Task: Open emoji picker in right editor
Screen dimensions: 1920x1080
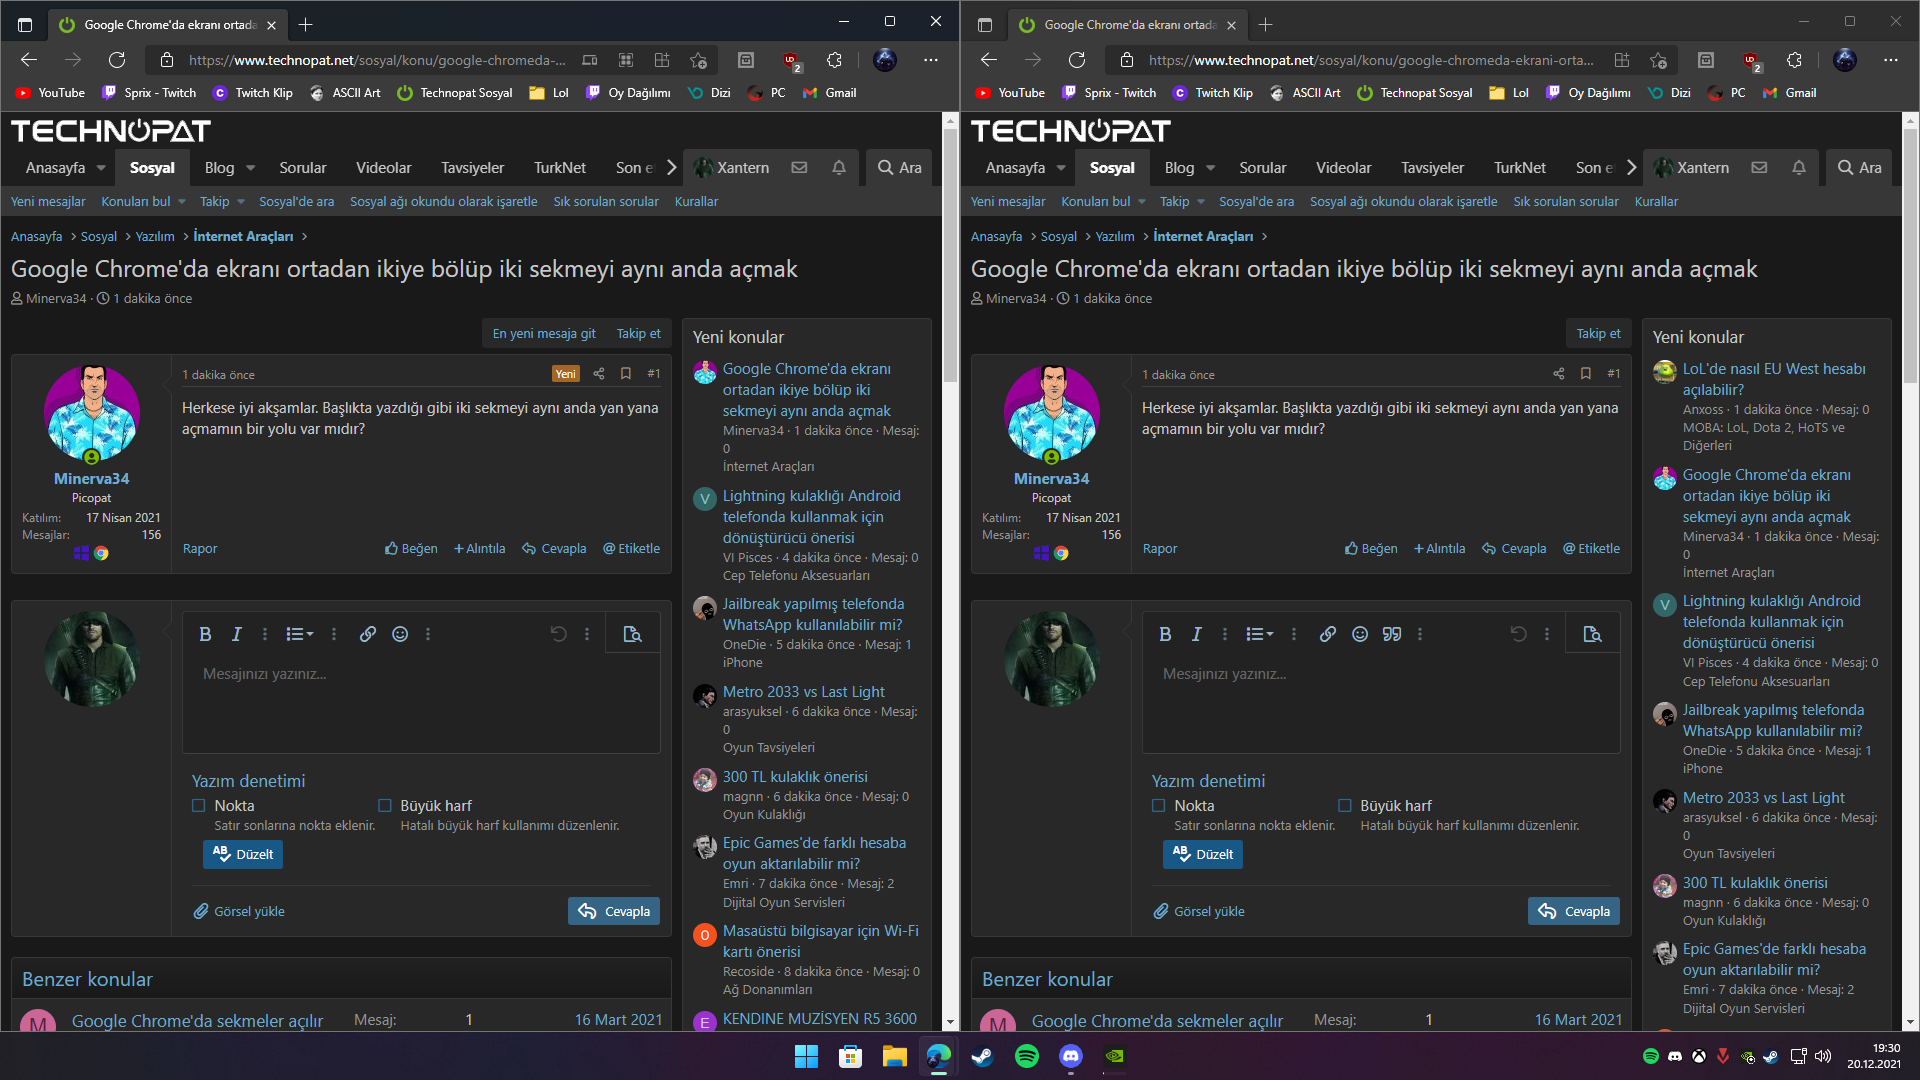Action: [1359, 634]
